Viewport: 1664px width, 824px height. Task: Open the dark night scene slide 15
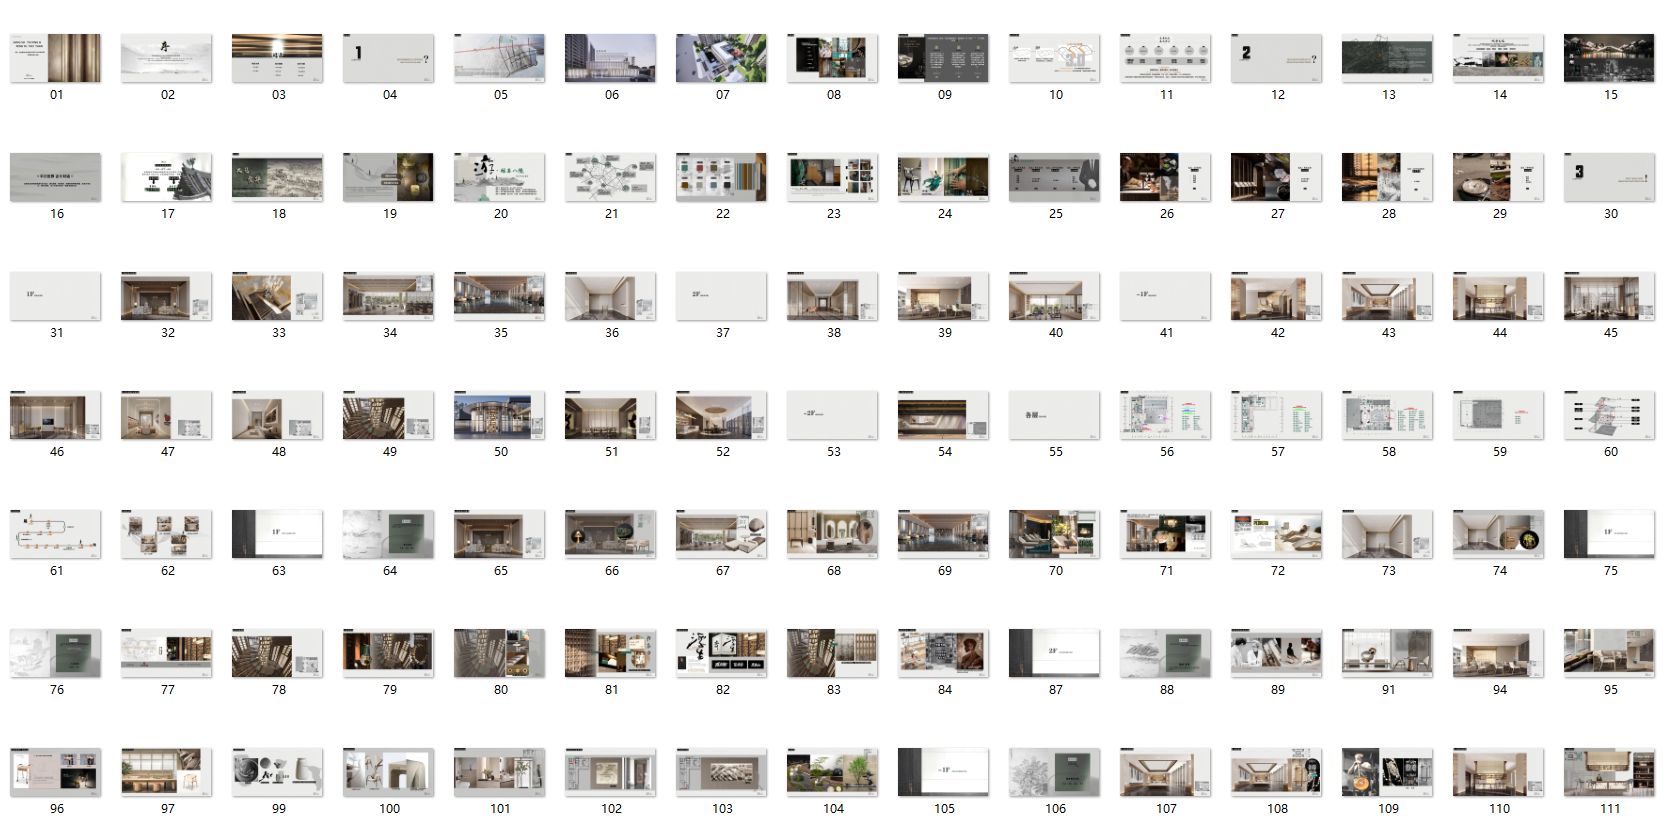[x=1610, y=58]
